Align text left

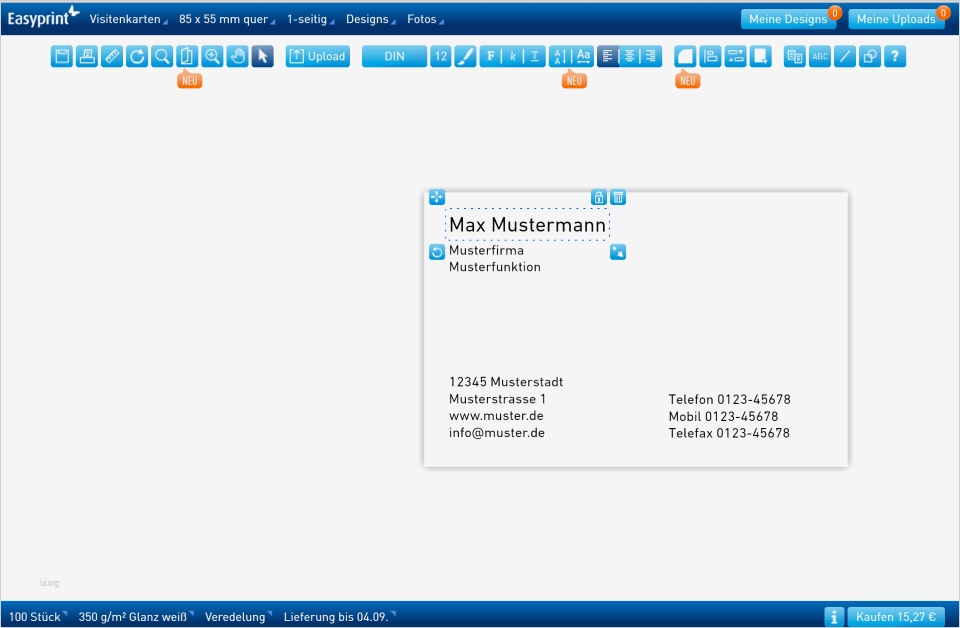point(607,56)
